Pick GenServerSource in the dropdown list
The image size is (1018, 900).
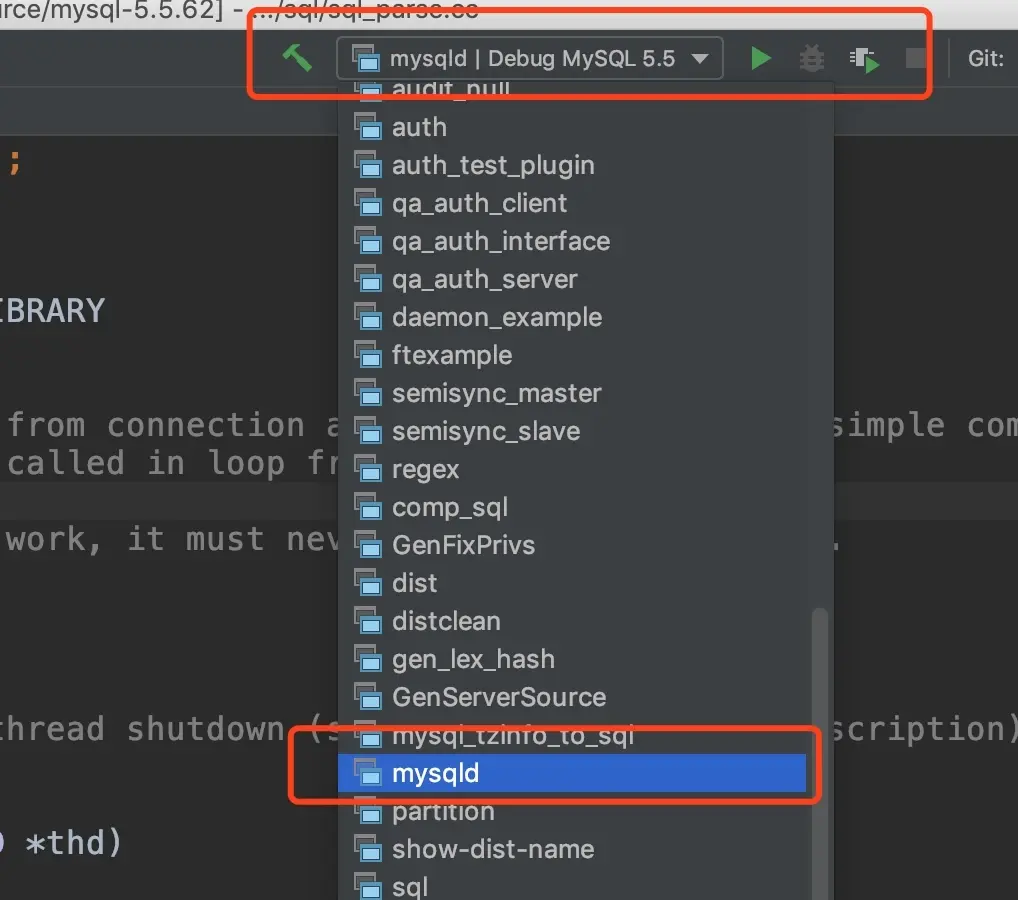[x=572, y=697]
